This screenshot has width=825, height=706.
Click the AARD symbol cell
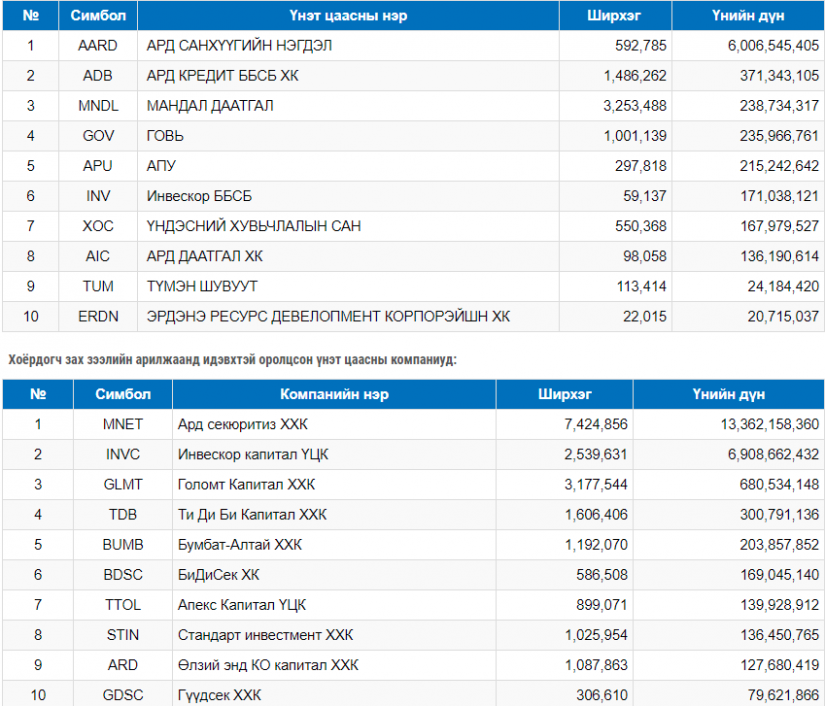(97, 46)
